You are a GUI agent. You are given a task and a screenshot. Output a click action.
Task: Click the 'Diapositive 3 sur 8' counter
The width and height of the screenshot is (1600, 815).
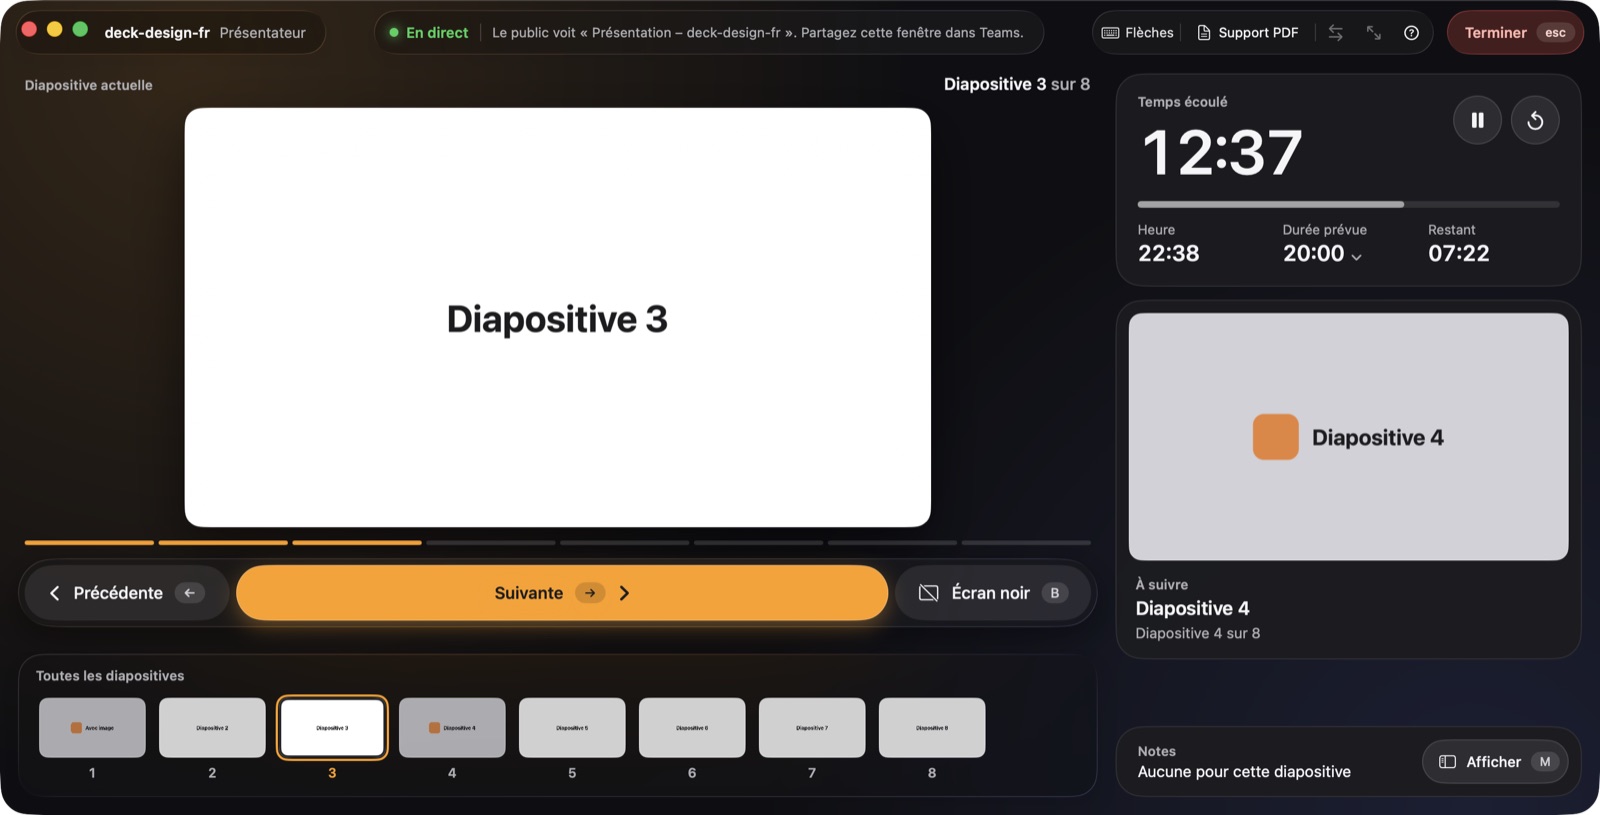click(x=1017, y=85)
